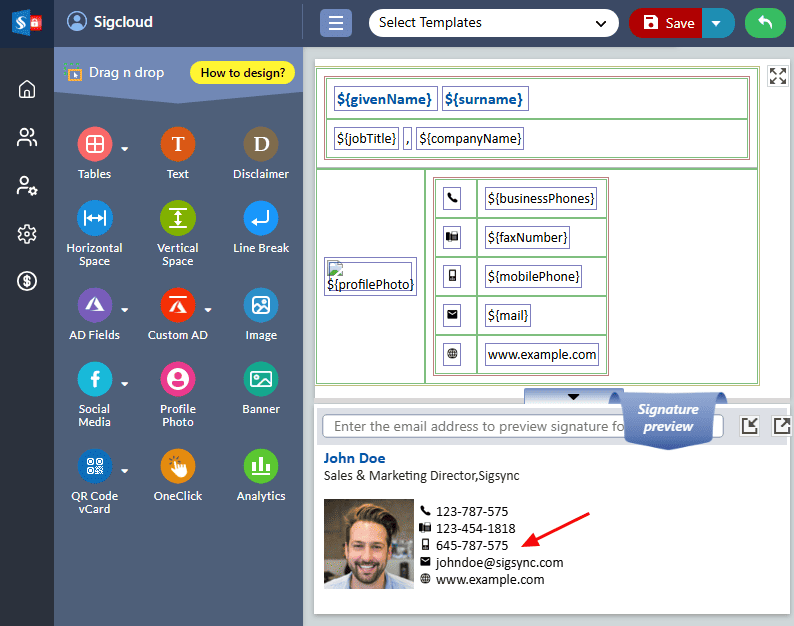Pick the Banner element icon
This screenshot has height=626, width=794.
261,380
